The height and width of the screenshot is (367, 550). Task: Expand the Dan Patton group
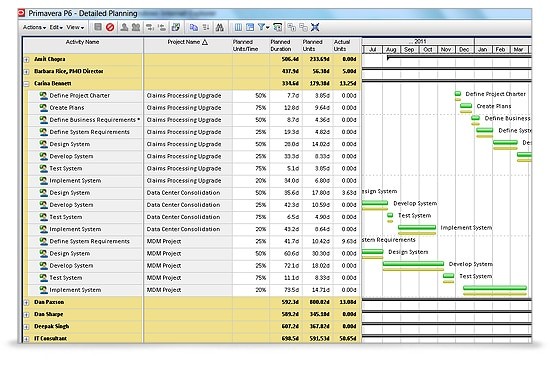click(26, 302)
